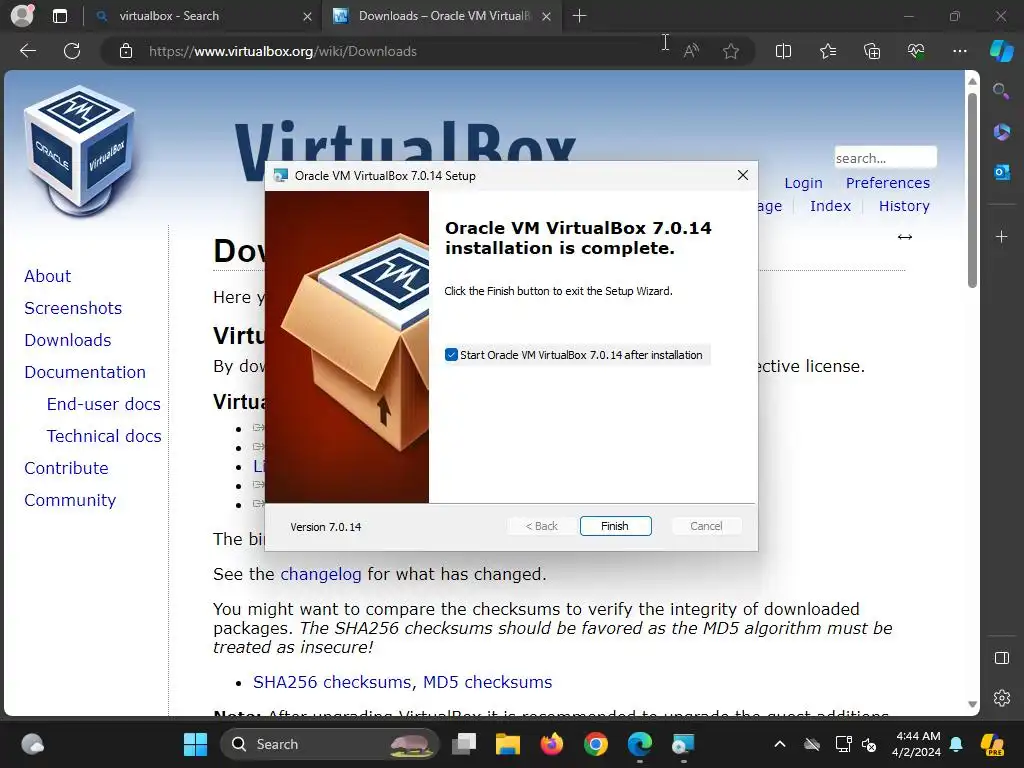
Task: Click the VirtualBox cube logo
Action: (80, 151)
